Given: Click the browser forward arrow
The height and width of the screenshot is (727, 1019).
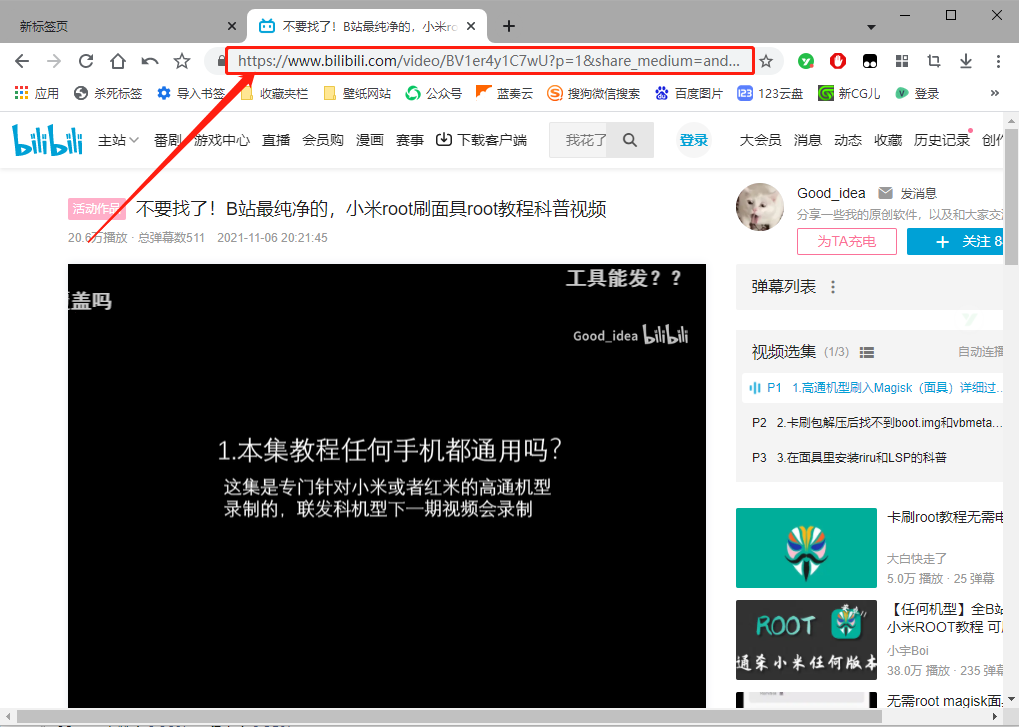Looking at the screenshot, I should point(54,61).
